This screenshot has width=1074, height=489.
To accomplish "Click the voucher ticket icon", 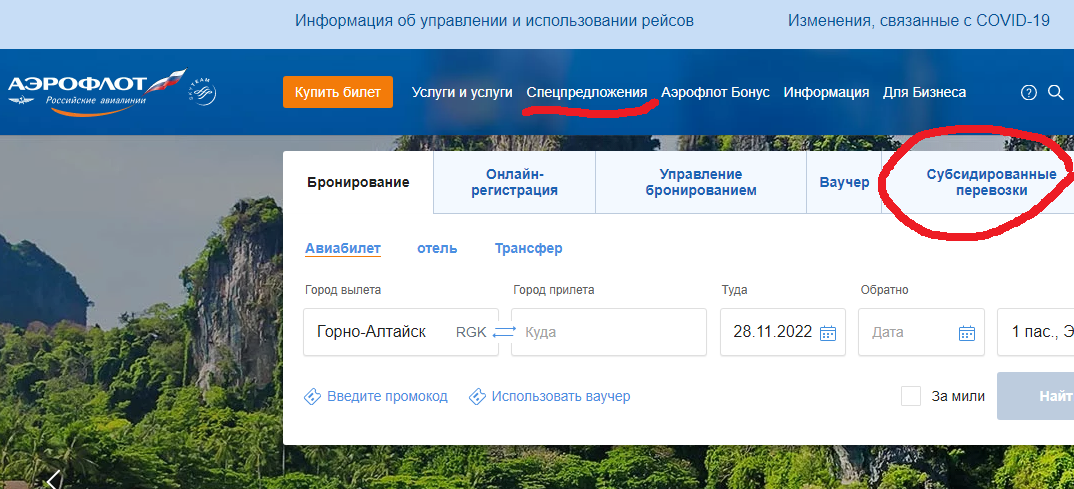I will coord(477,397).
